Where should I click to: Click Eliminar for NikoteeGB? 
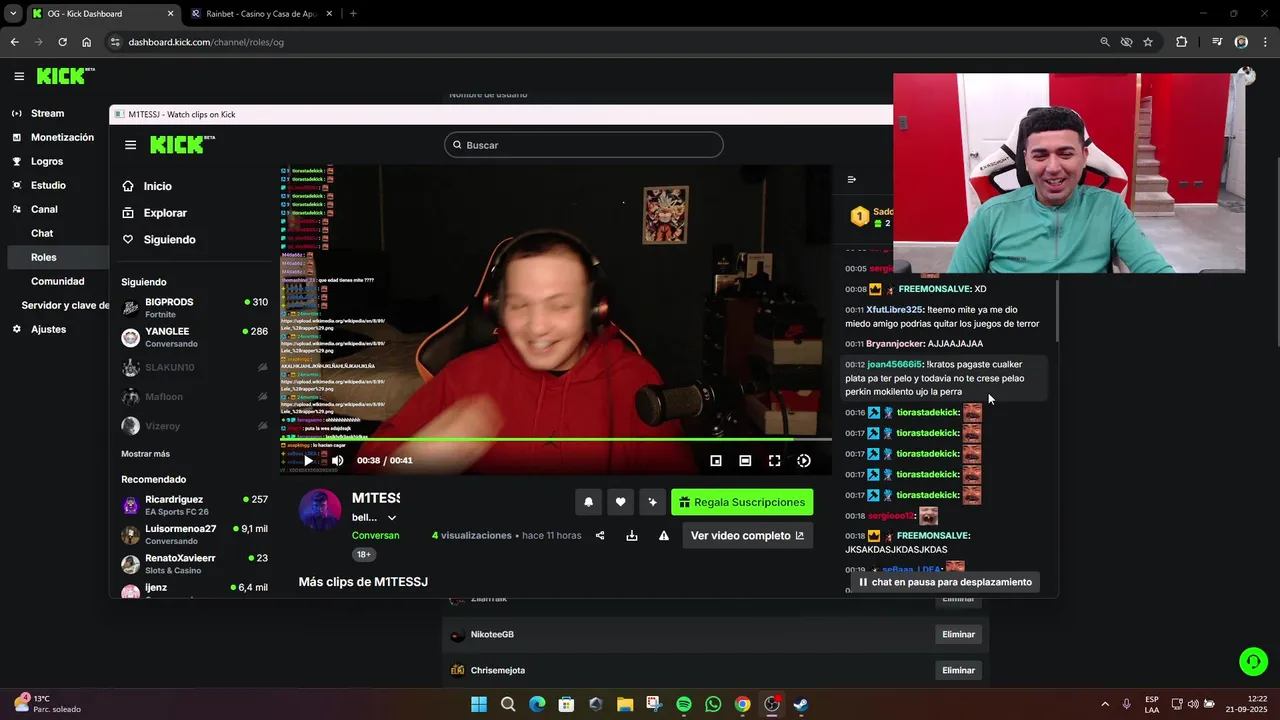pos(958,634)
